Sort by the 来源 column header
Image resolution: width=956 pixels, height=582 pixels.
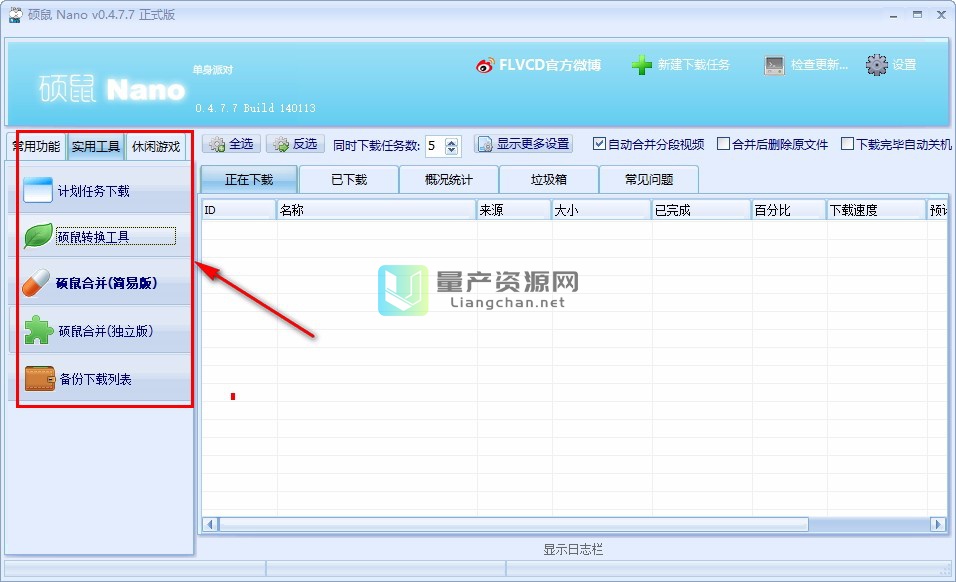(514, 210)
